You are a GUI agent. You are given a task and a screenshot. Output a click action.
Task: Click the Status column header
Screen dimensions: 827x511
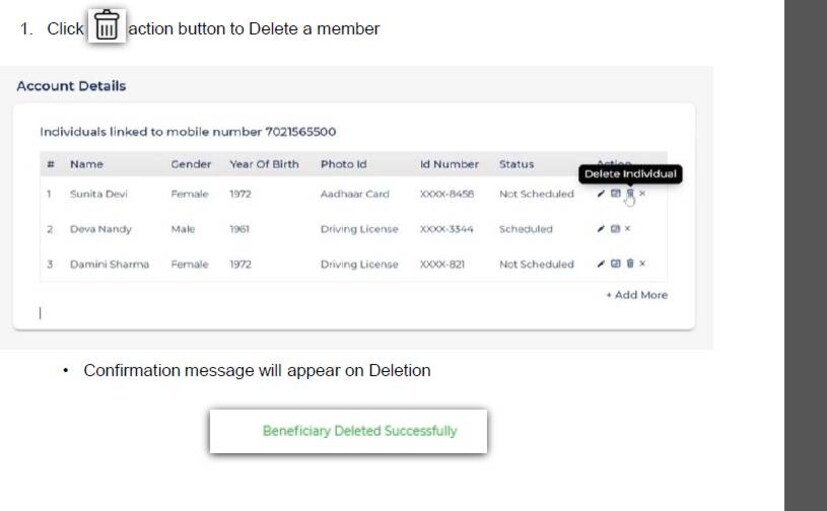(516, 164)
